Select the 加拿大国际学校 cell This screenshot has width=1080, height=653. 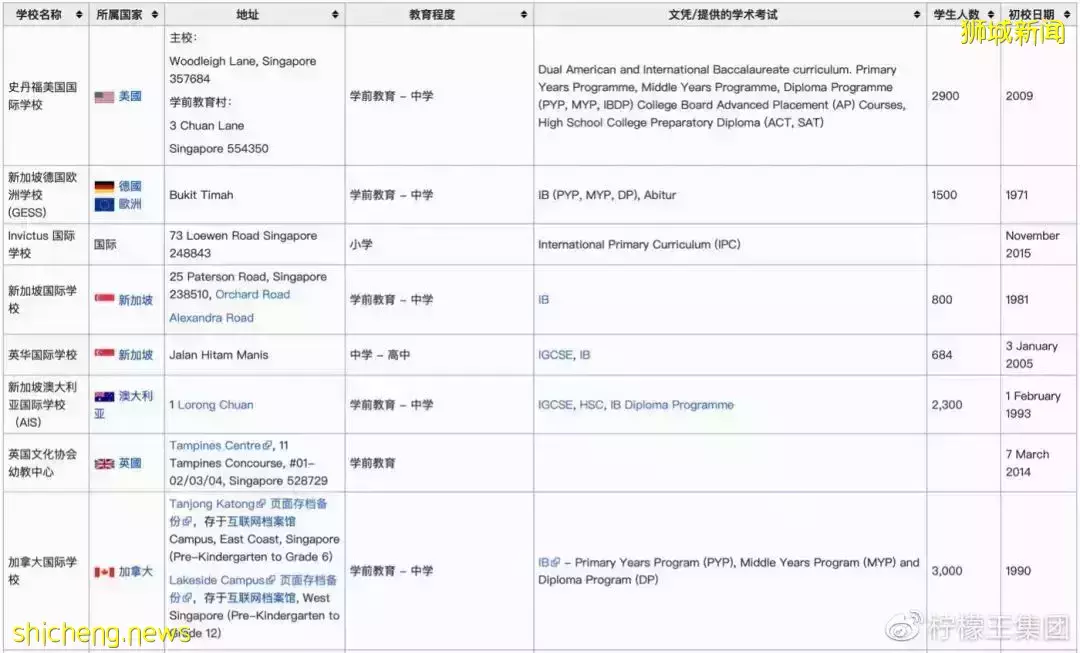pos(46,571)
